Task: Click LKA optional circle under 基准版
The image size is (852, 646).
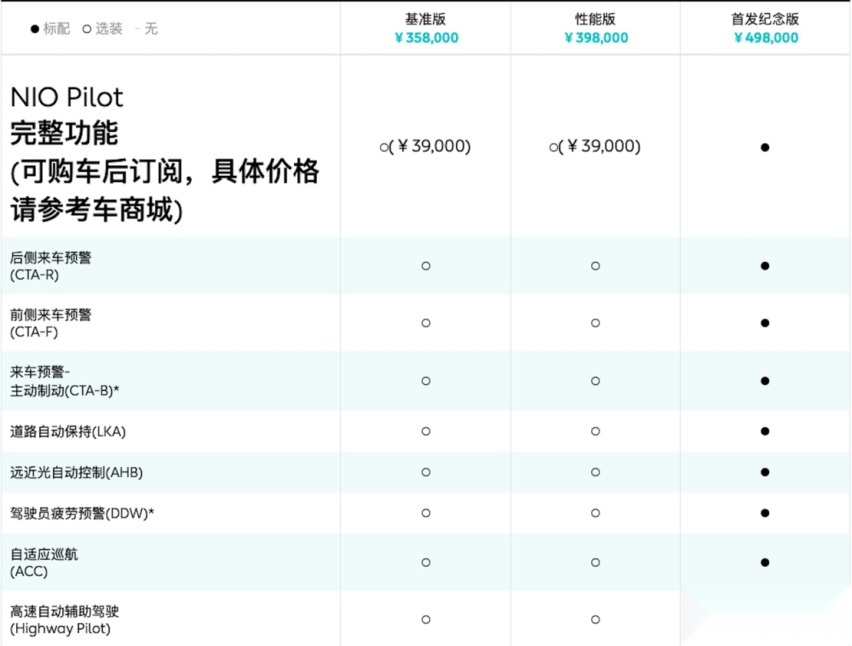Action: click(426, 431)
